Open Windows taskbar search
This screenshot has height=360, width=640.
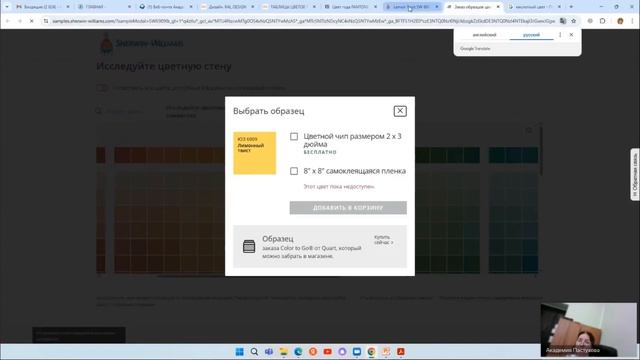pyautogui.click(x=254, y=351)
